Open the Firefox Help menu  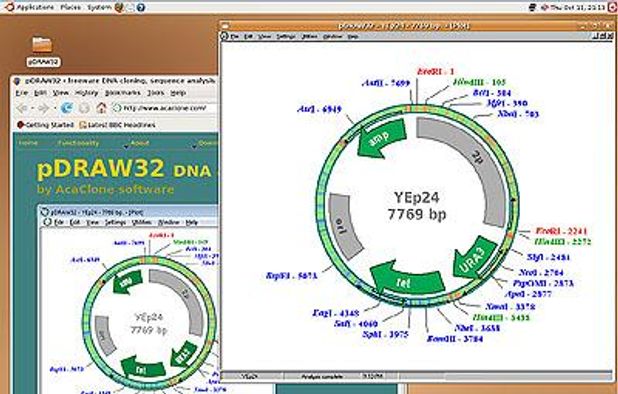178,93
